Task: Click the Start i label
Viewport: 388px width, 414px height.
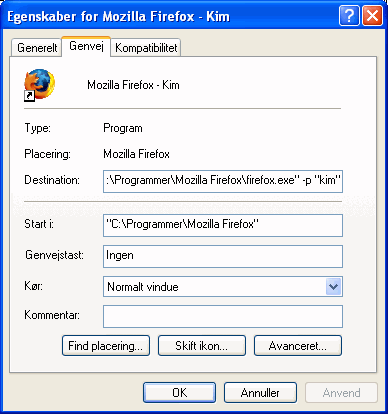Action: 39,224
